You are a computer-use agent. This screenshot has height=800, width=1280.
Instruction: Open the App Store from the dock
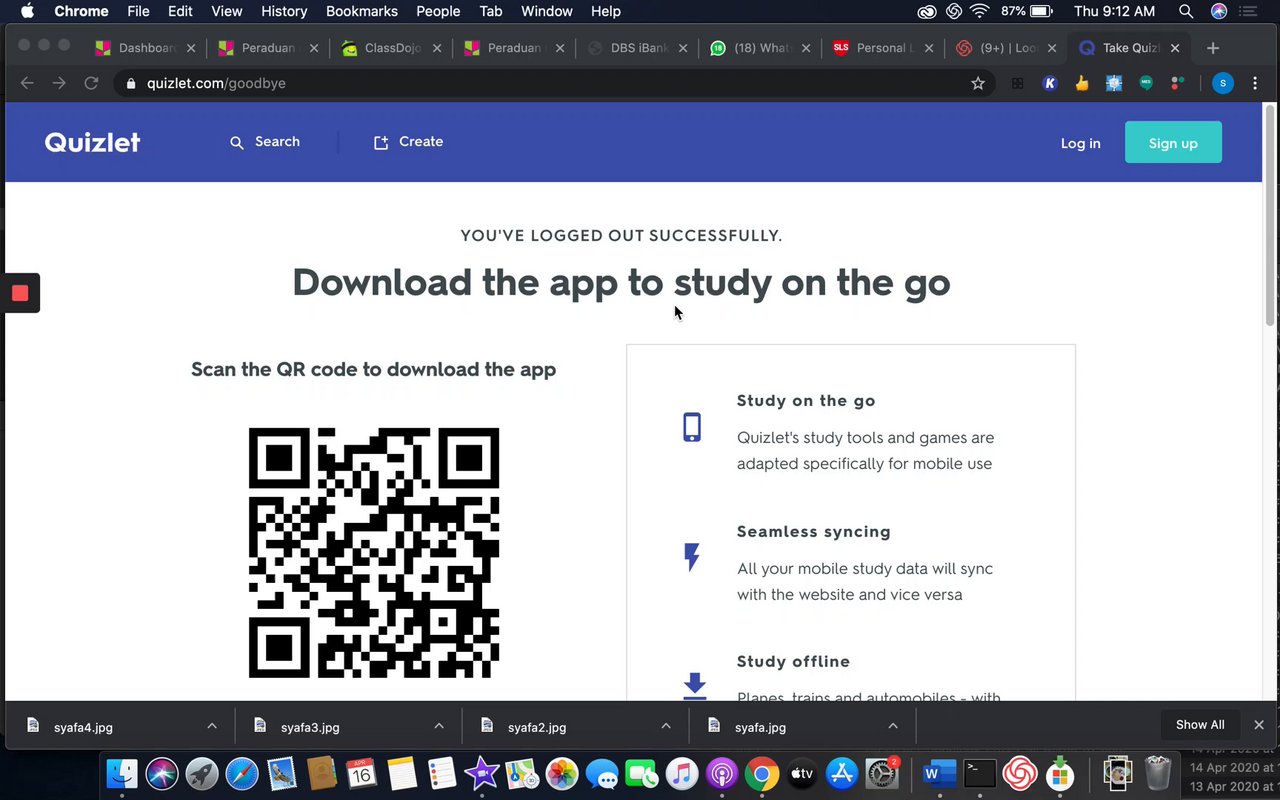(842, 774)
